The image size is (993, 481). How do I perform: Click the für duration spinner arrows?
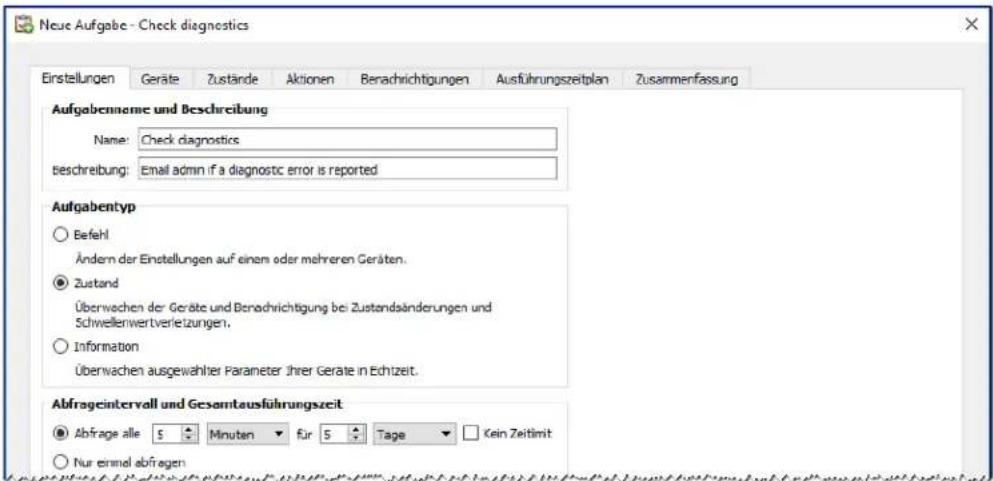click(x=355, y=434)
